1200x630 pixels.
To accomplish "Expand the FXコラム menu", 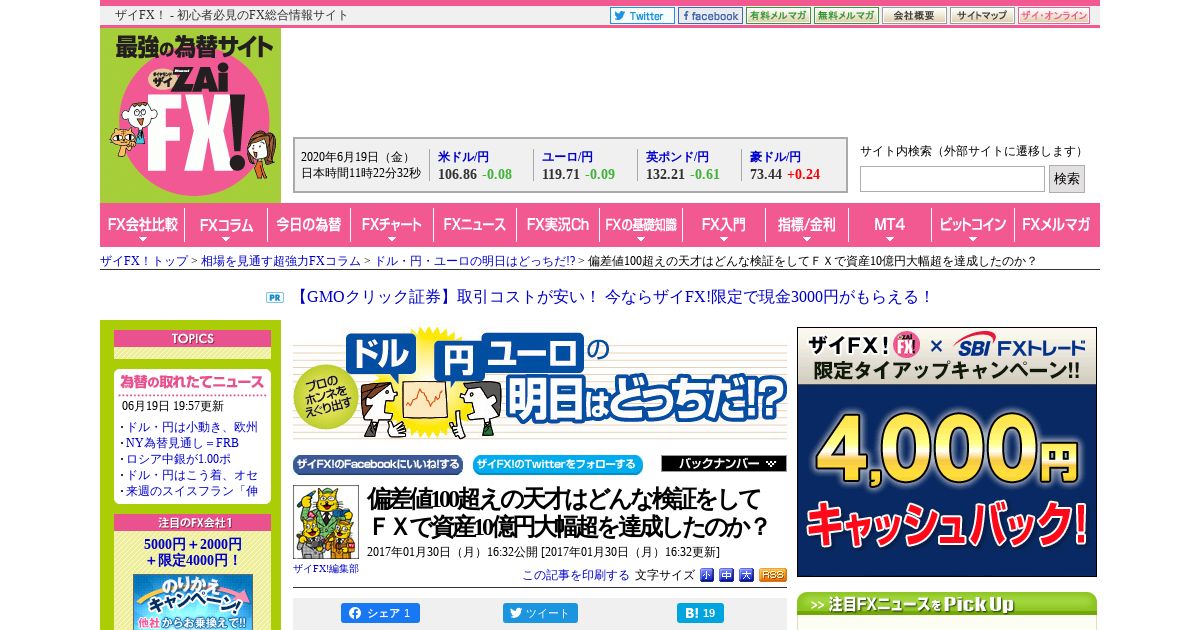I will click(226, 225).
